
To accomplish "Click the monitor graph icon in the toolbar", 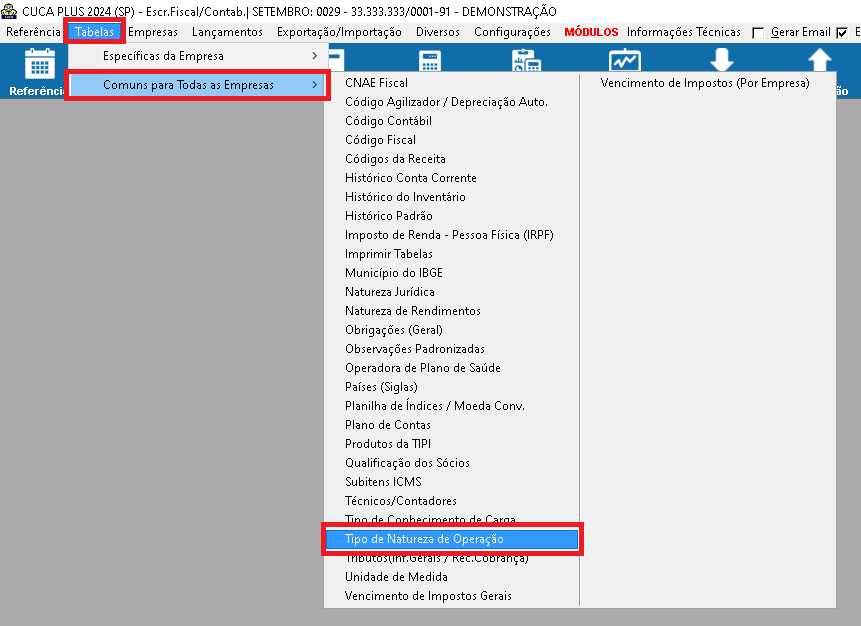I will [624, 60].
